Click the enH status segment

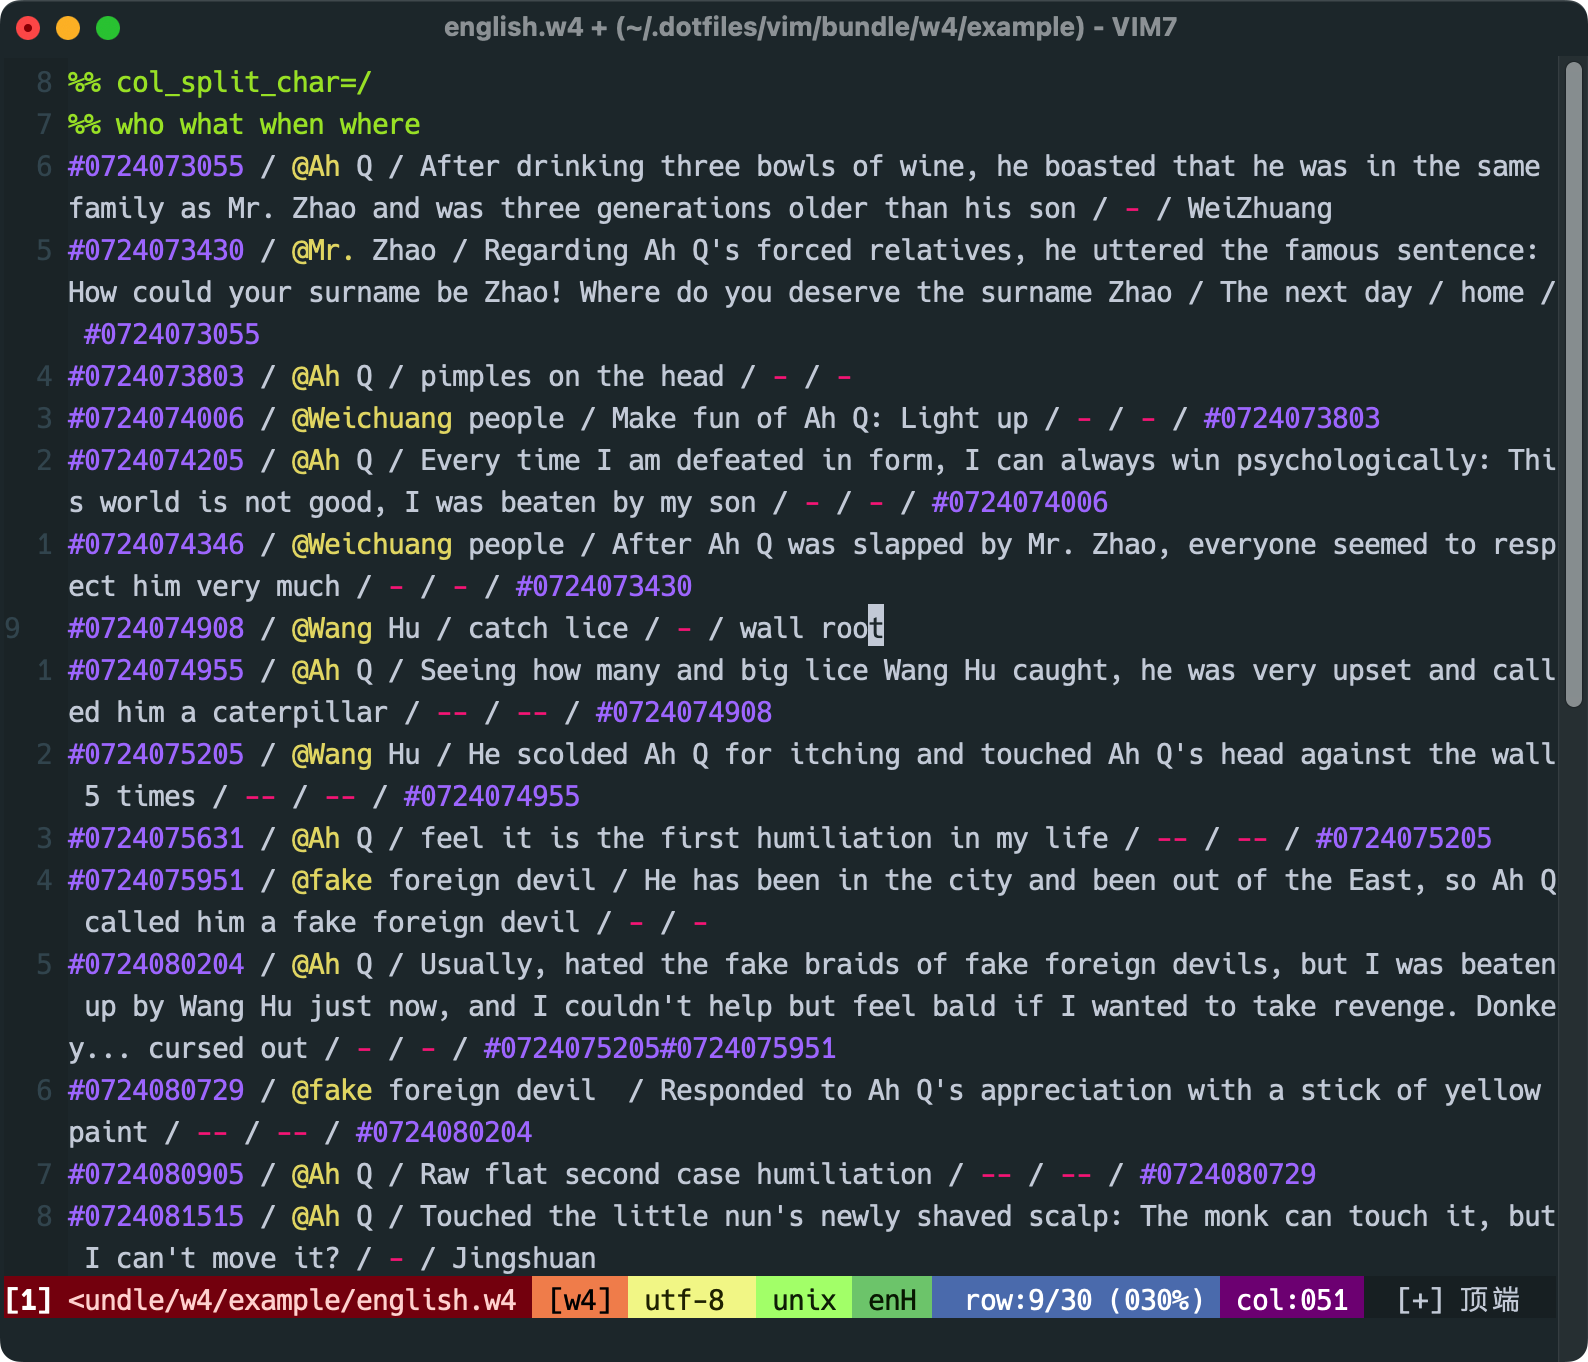click(892, 1299)
